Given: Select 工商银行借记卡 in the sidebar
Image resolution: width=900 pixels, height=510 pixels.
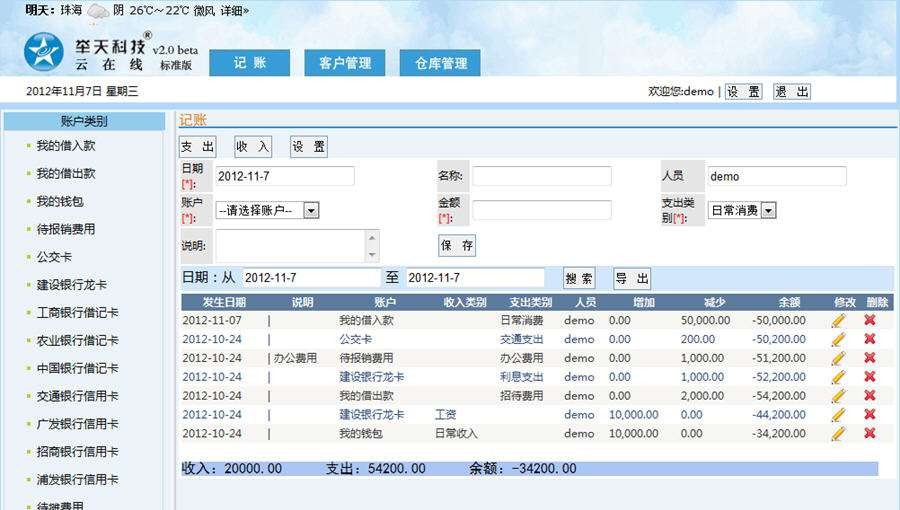Looking at the screenshot, I should [x=77, y=313].
